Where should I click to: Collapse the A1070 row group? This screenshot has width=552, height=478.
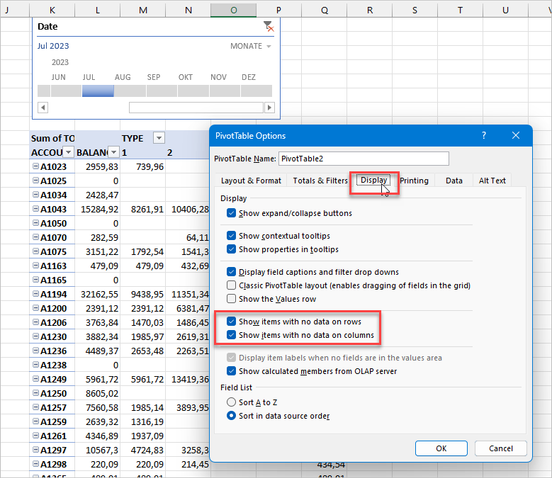[x=36, y=237]
